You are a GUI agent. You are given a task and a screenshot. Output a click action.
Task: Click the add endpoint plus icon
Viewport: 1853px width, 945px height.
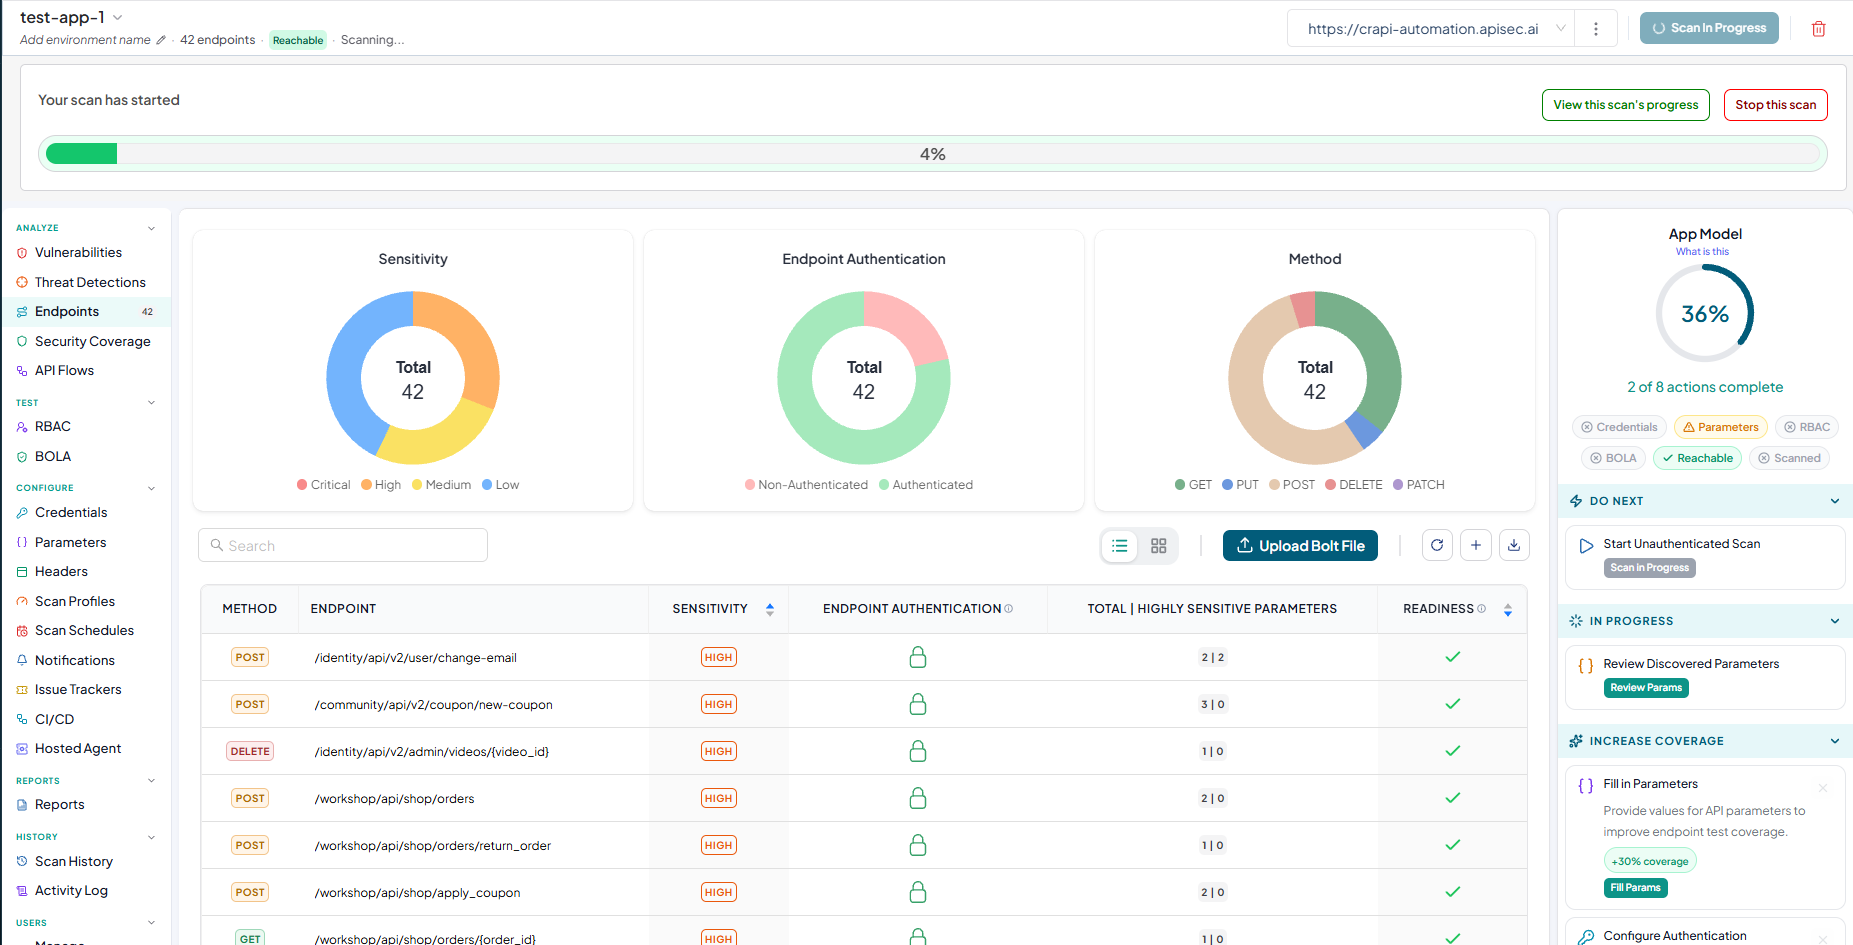click(x=1476, y=545)
